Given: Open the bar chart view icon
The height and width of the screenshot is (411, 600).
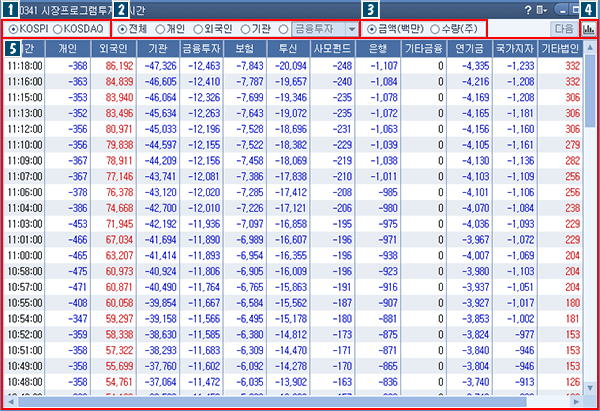Looking at the screenshot, I should 589,29.
